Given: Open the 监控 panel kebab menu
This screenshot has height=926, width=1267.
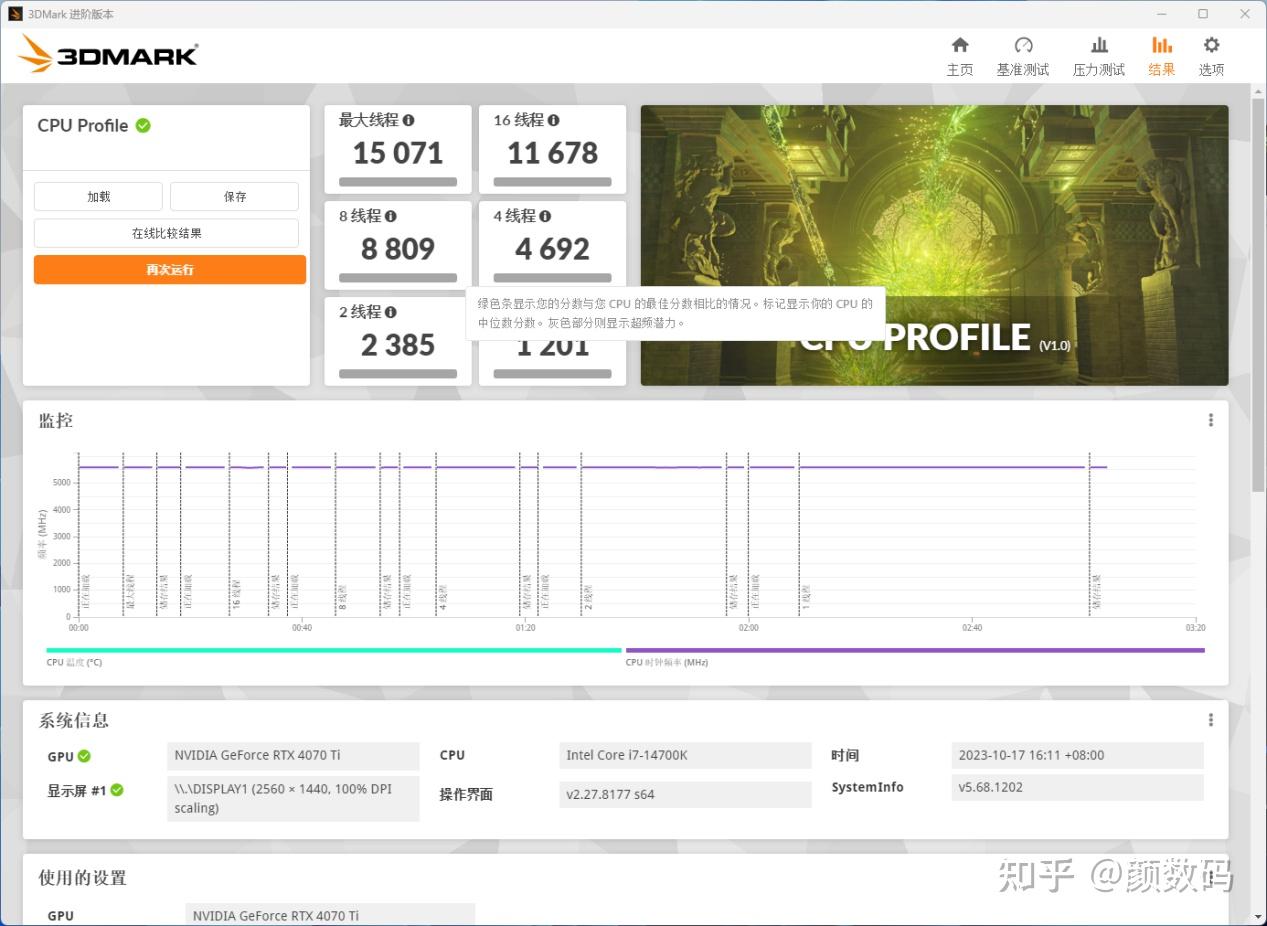Looking at the screenshot, I should (1210, 419).
